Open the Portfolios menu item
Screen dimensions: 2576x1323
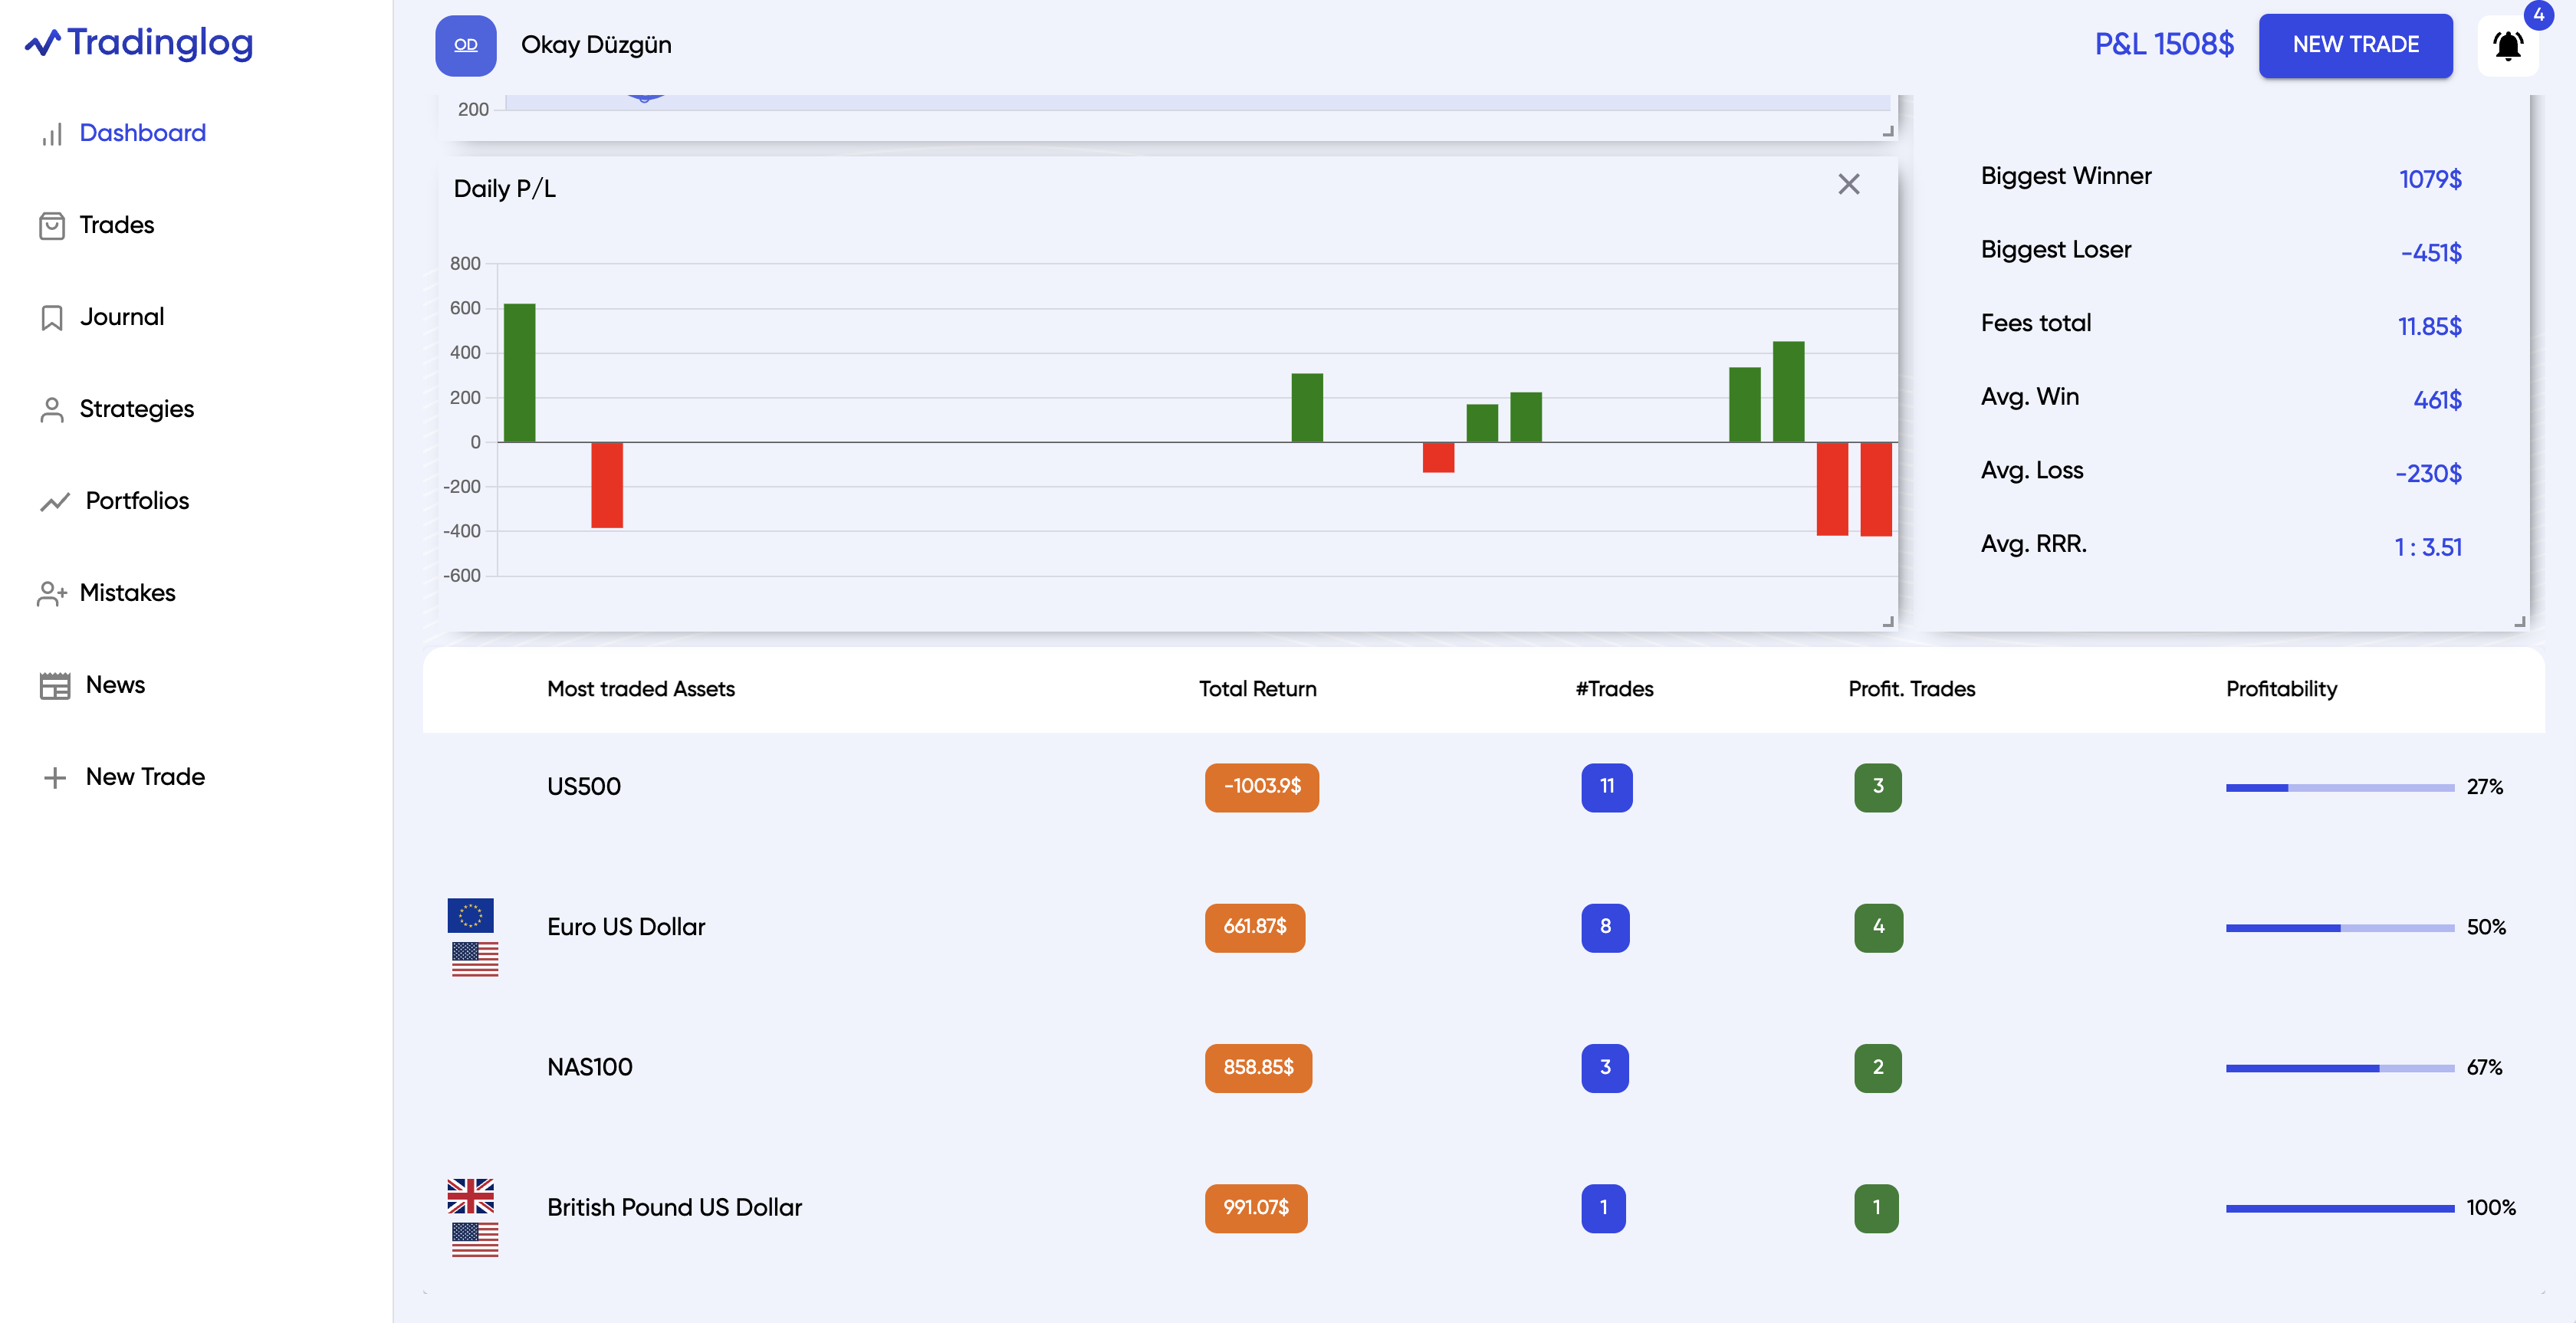click(137, 501)
